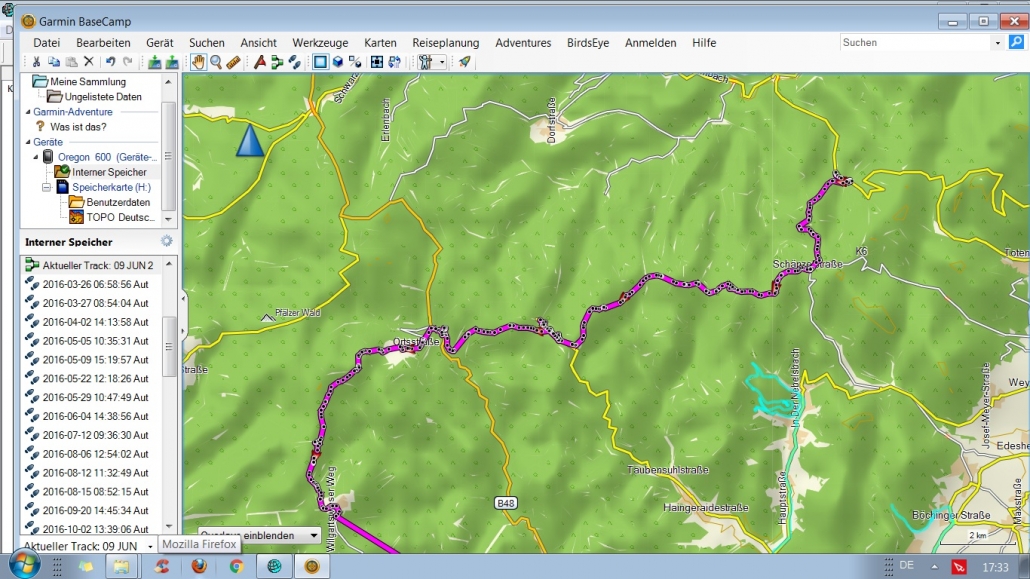
Task: Click in the Suchen search field
Action: [915, 43]
